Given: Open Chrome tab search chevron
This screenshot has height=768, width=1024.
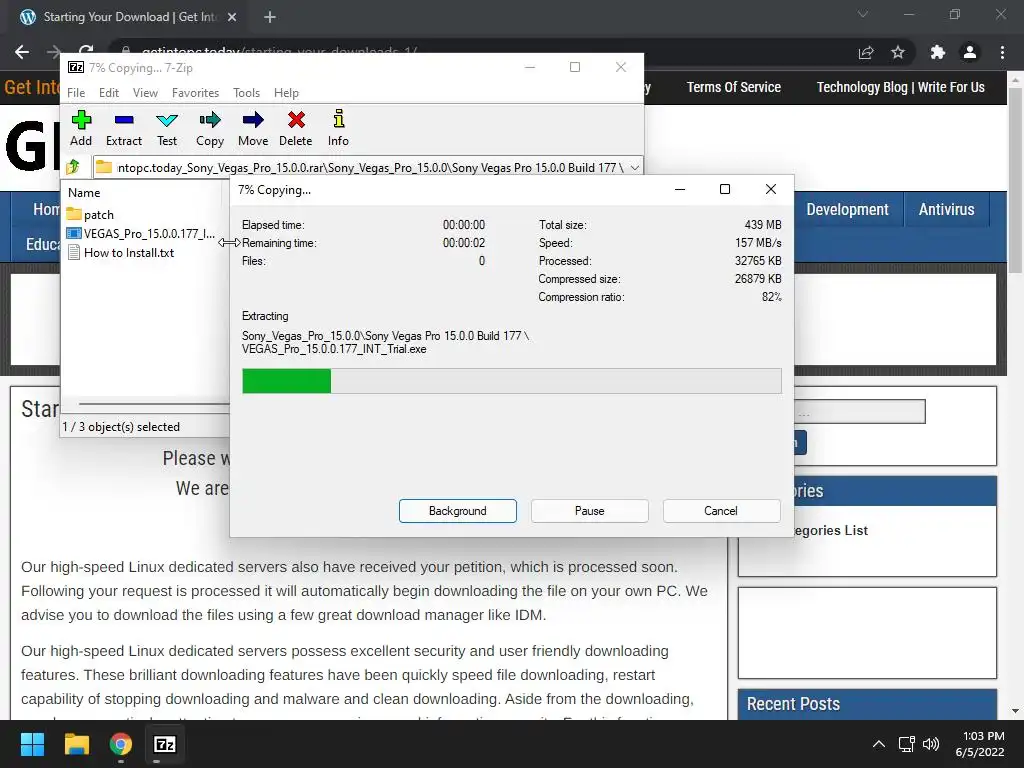Looking at the screenshot, I should pos(863,14).
